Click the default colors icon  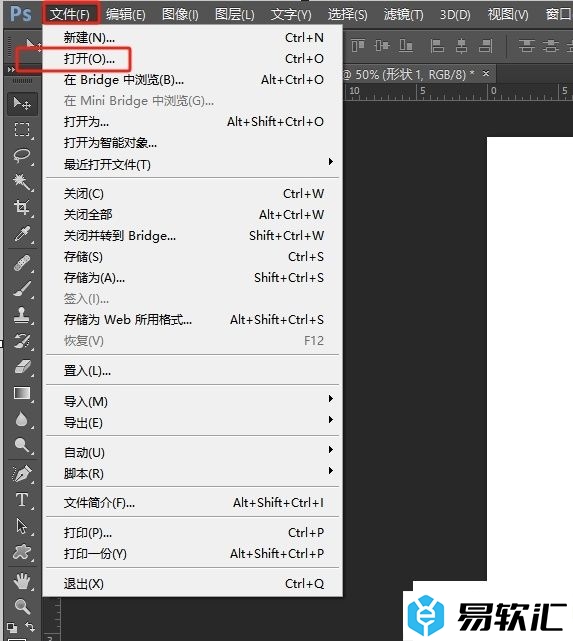point(12,627)
